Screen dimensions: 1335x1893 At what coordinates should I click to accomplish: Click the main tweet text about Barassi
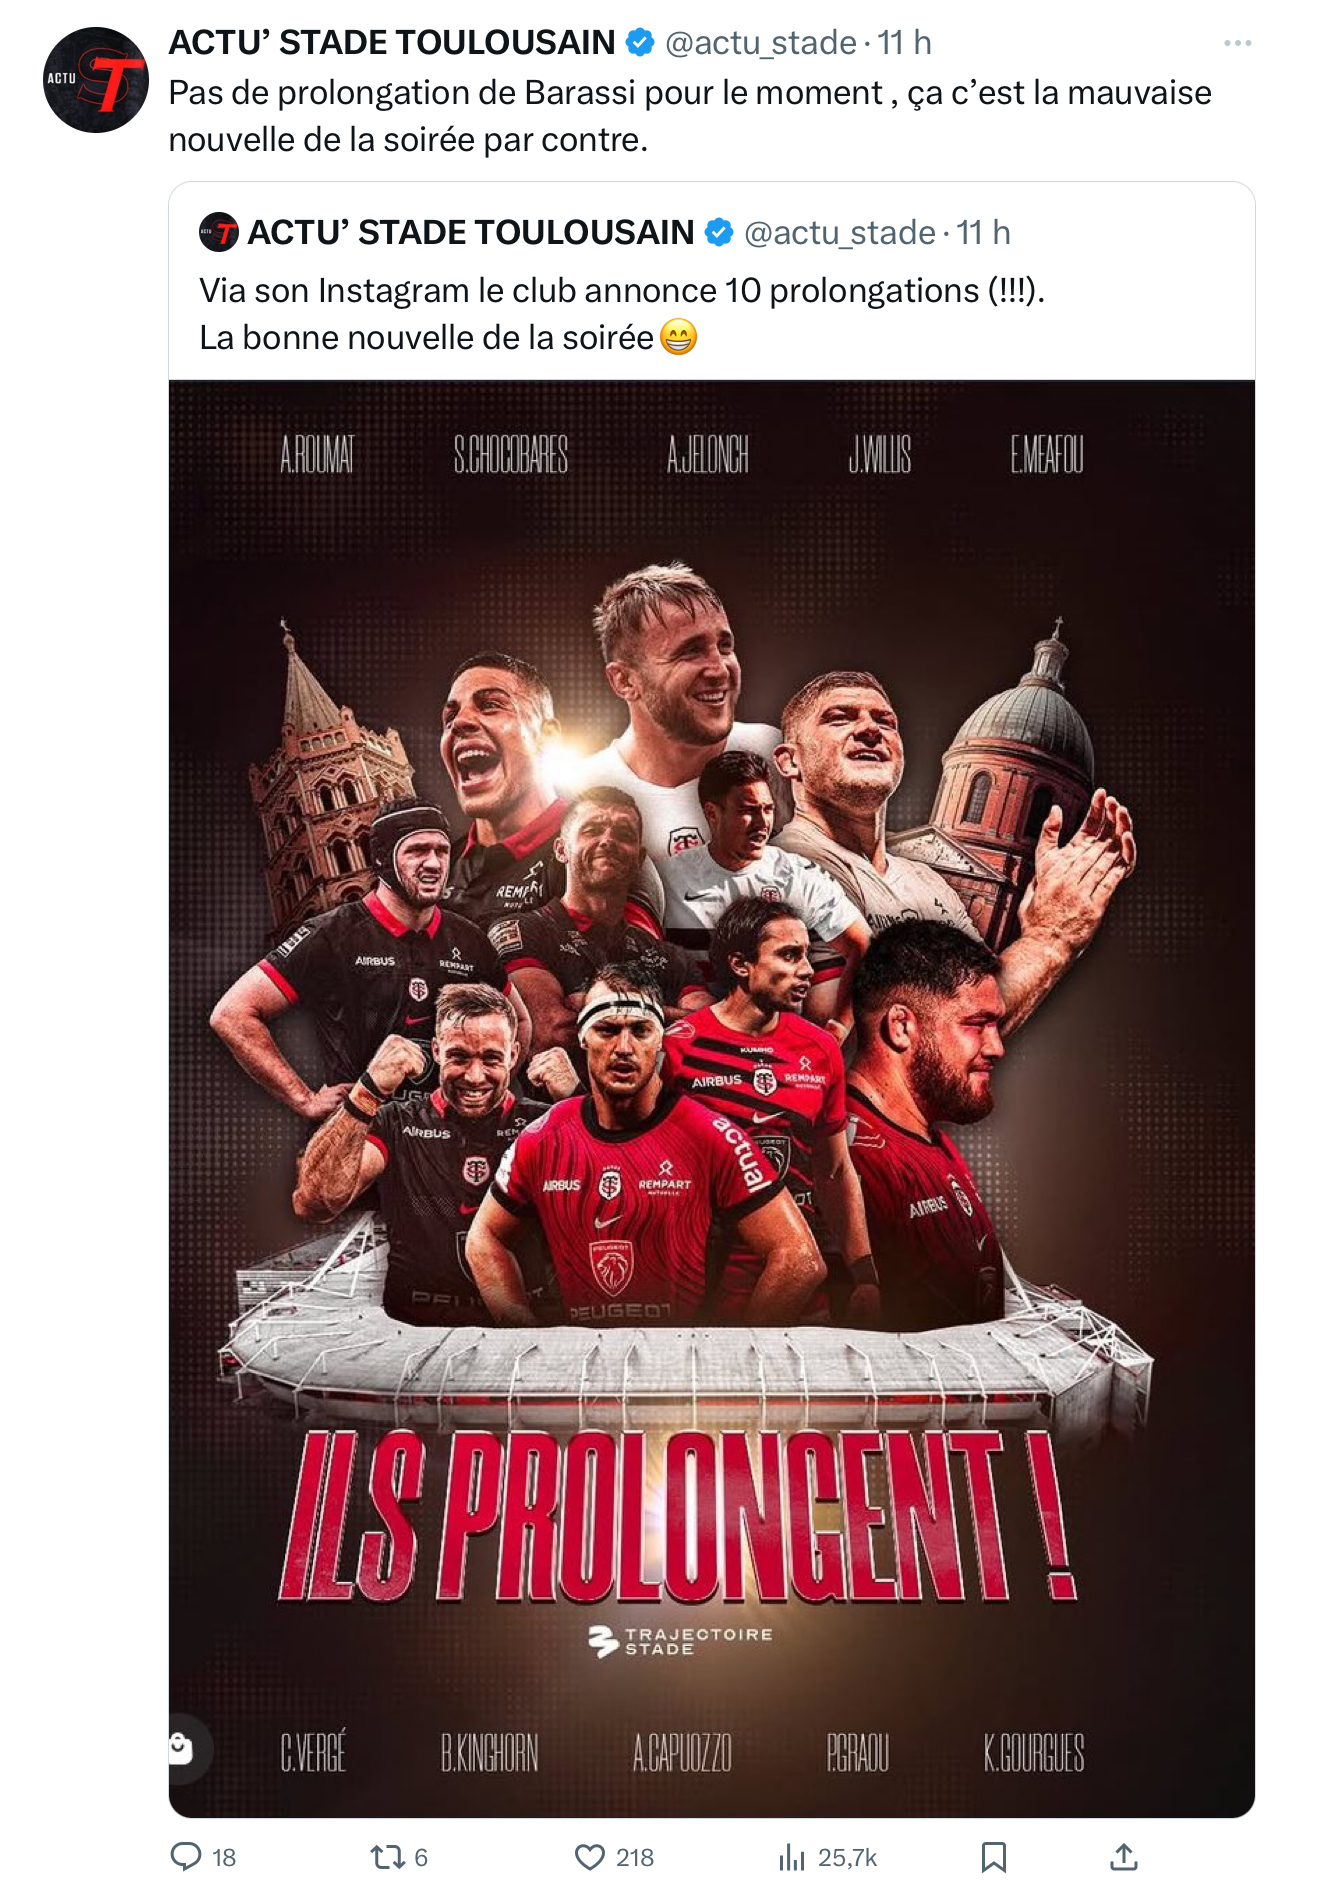690,116
